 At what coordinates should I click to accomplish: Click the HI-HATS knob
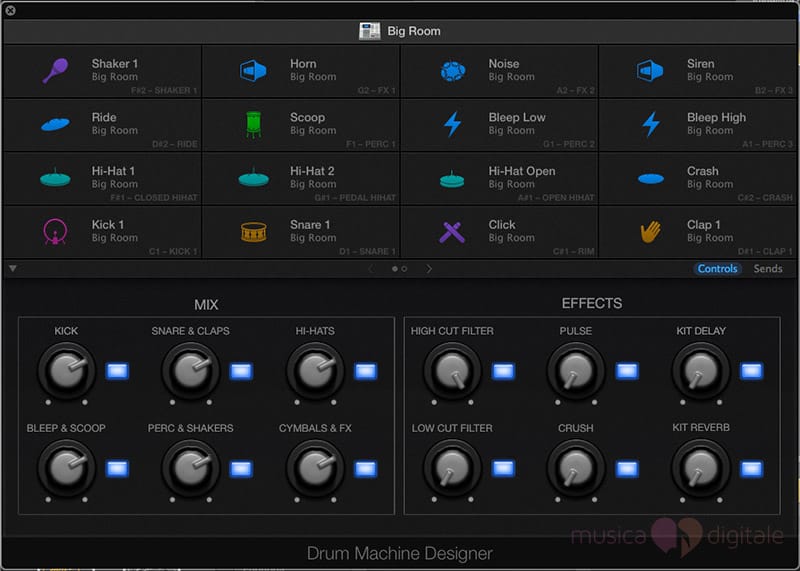315,371
